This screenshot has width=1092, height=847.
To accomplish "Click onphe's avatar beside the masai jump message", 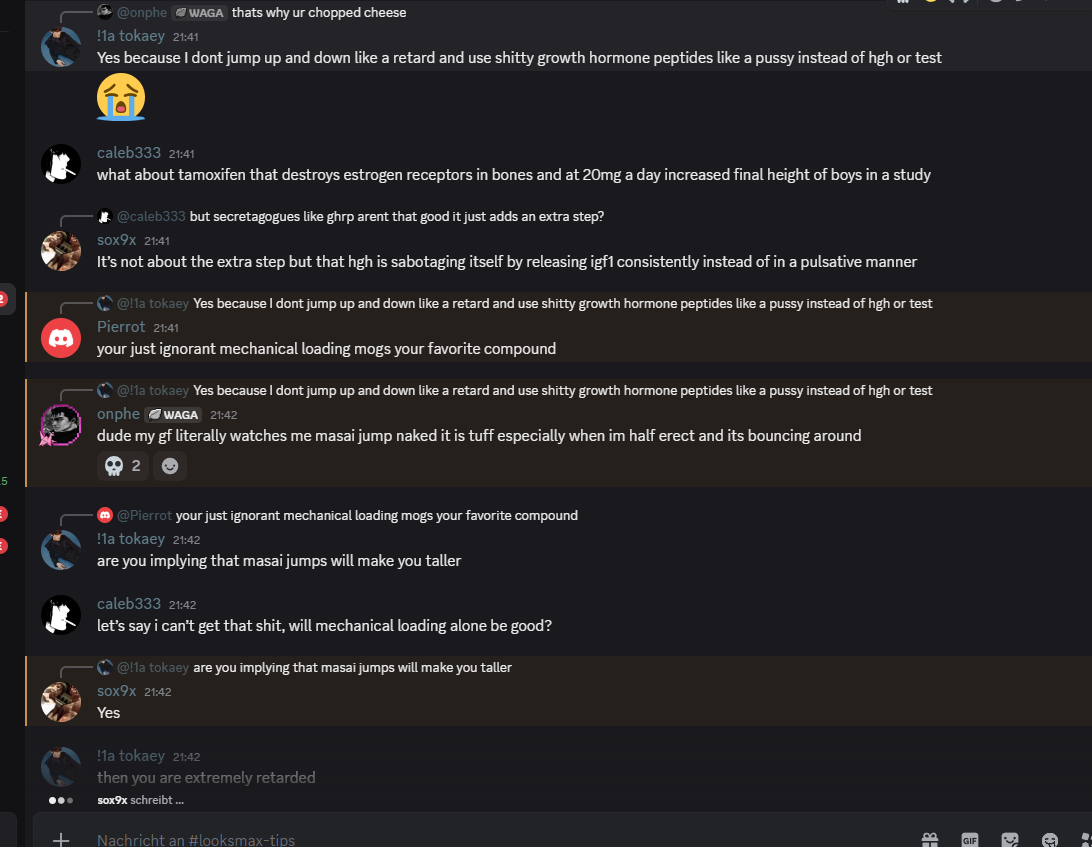I will (61, 425).
